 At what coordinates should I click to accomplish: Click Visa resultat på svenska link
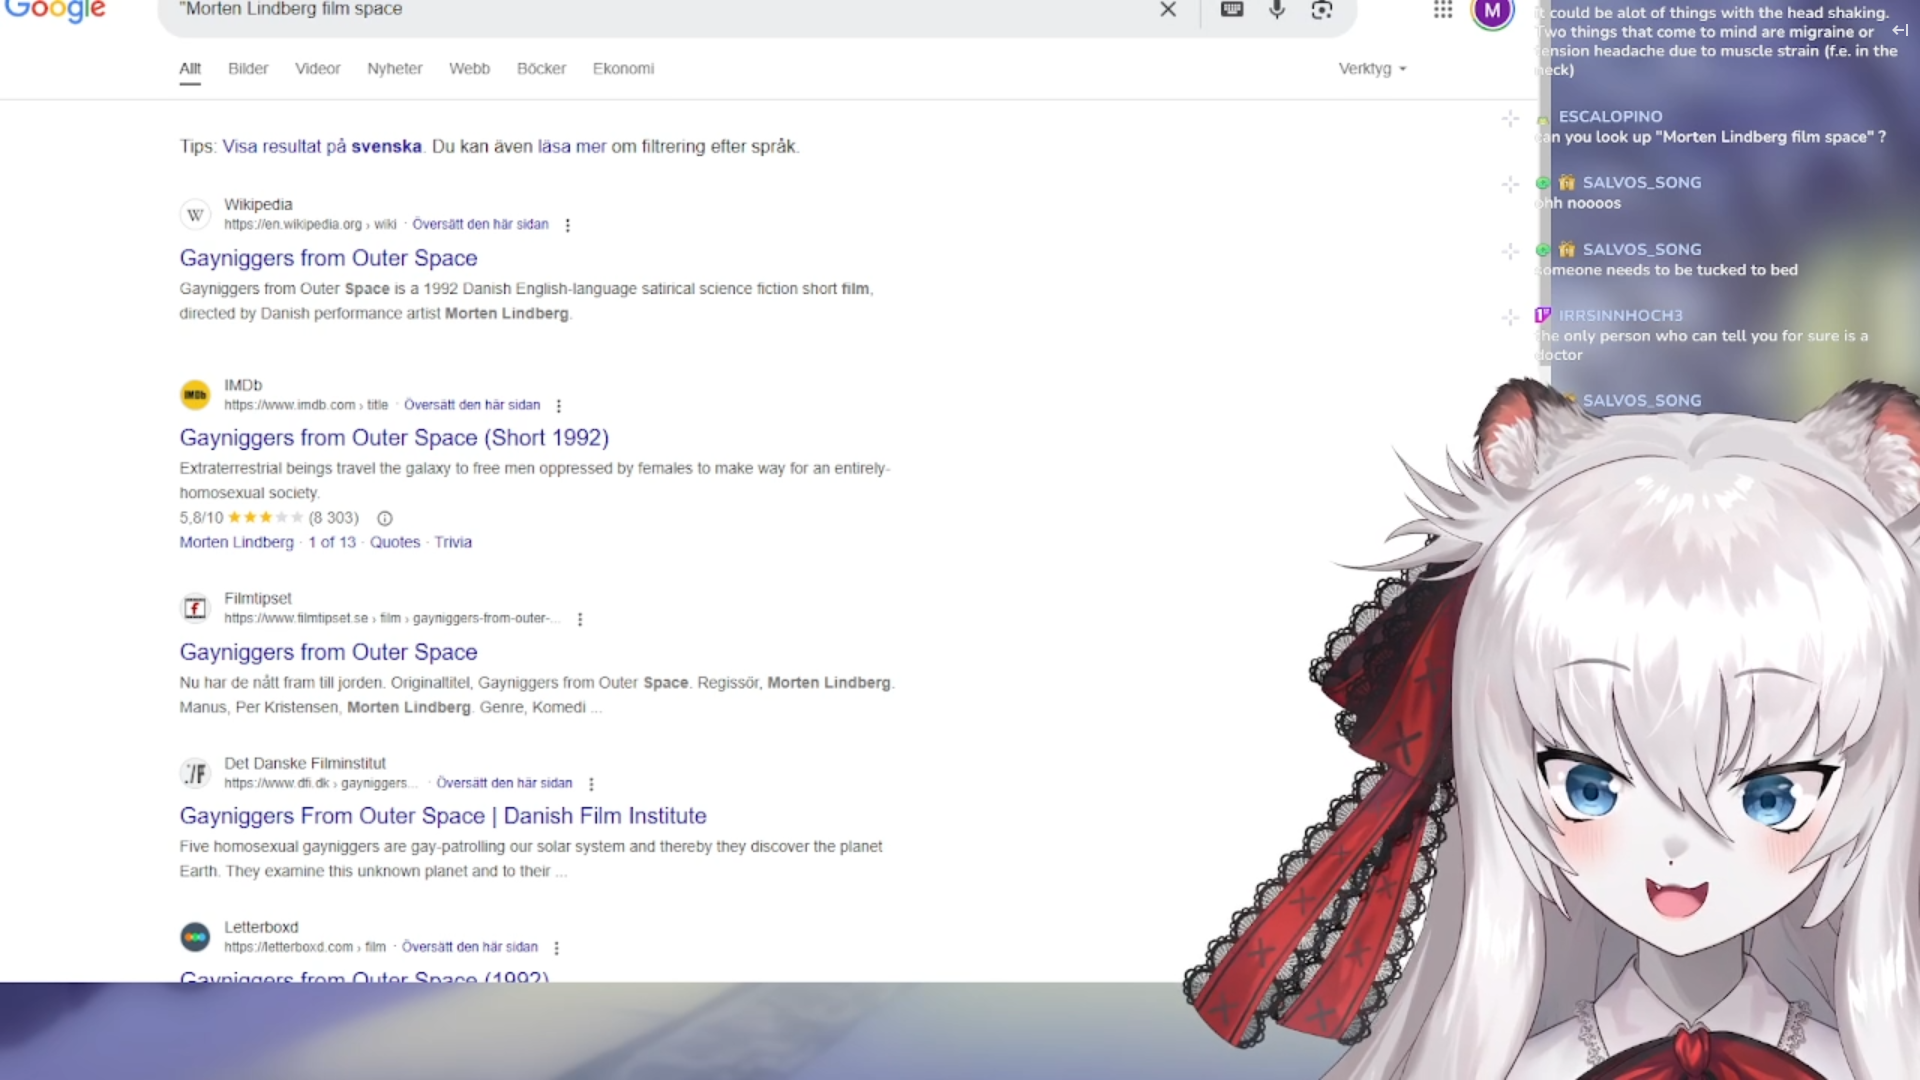click(x=322, y=146)
